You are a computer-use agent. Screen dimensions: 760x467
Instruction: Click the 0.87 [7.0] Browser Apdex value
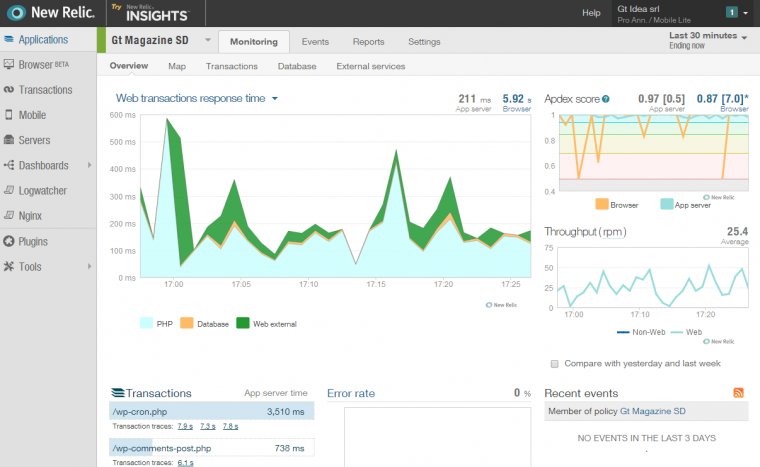click(722, 99)
